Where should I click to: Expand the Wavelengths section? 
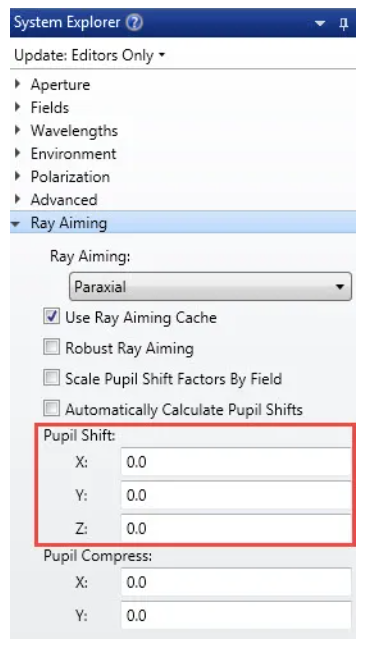(x=17, y=131)
